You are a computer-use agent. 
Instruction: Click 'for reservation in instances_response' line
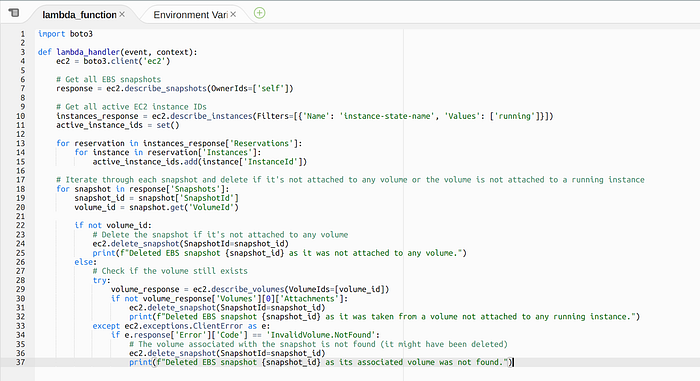pyautogui.click(x=179, y=143)
